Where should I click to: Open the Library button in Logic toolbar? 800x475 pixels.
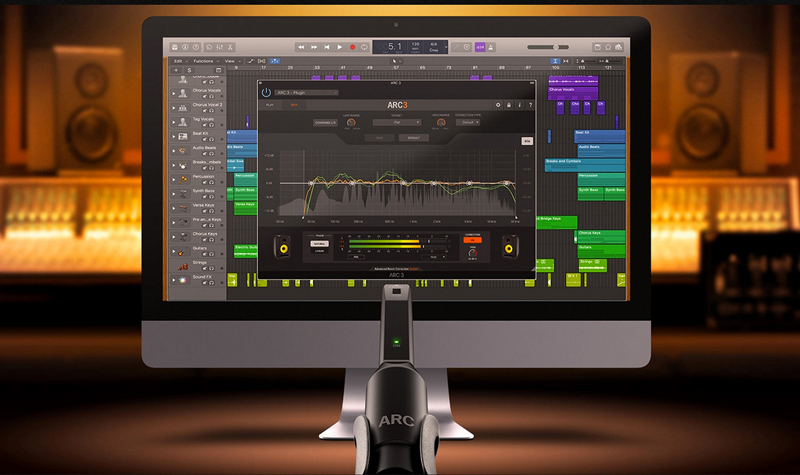pyautogui.click(x=174, y=47)
